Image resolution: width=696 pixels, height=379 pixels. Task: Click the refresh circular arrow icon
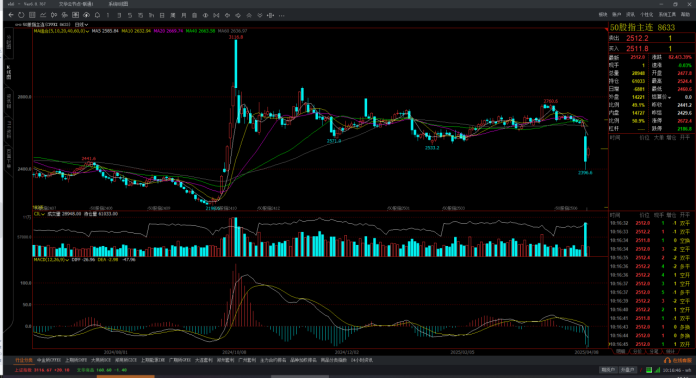click(21, 15)
